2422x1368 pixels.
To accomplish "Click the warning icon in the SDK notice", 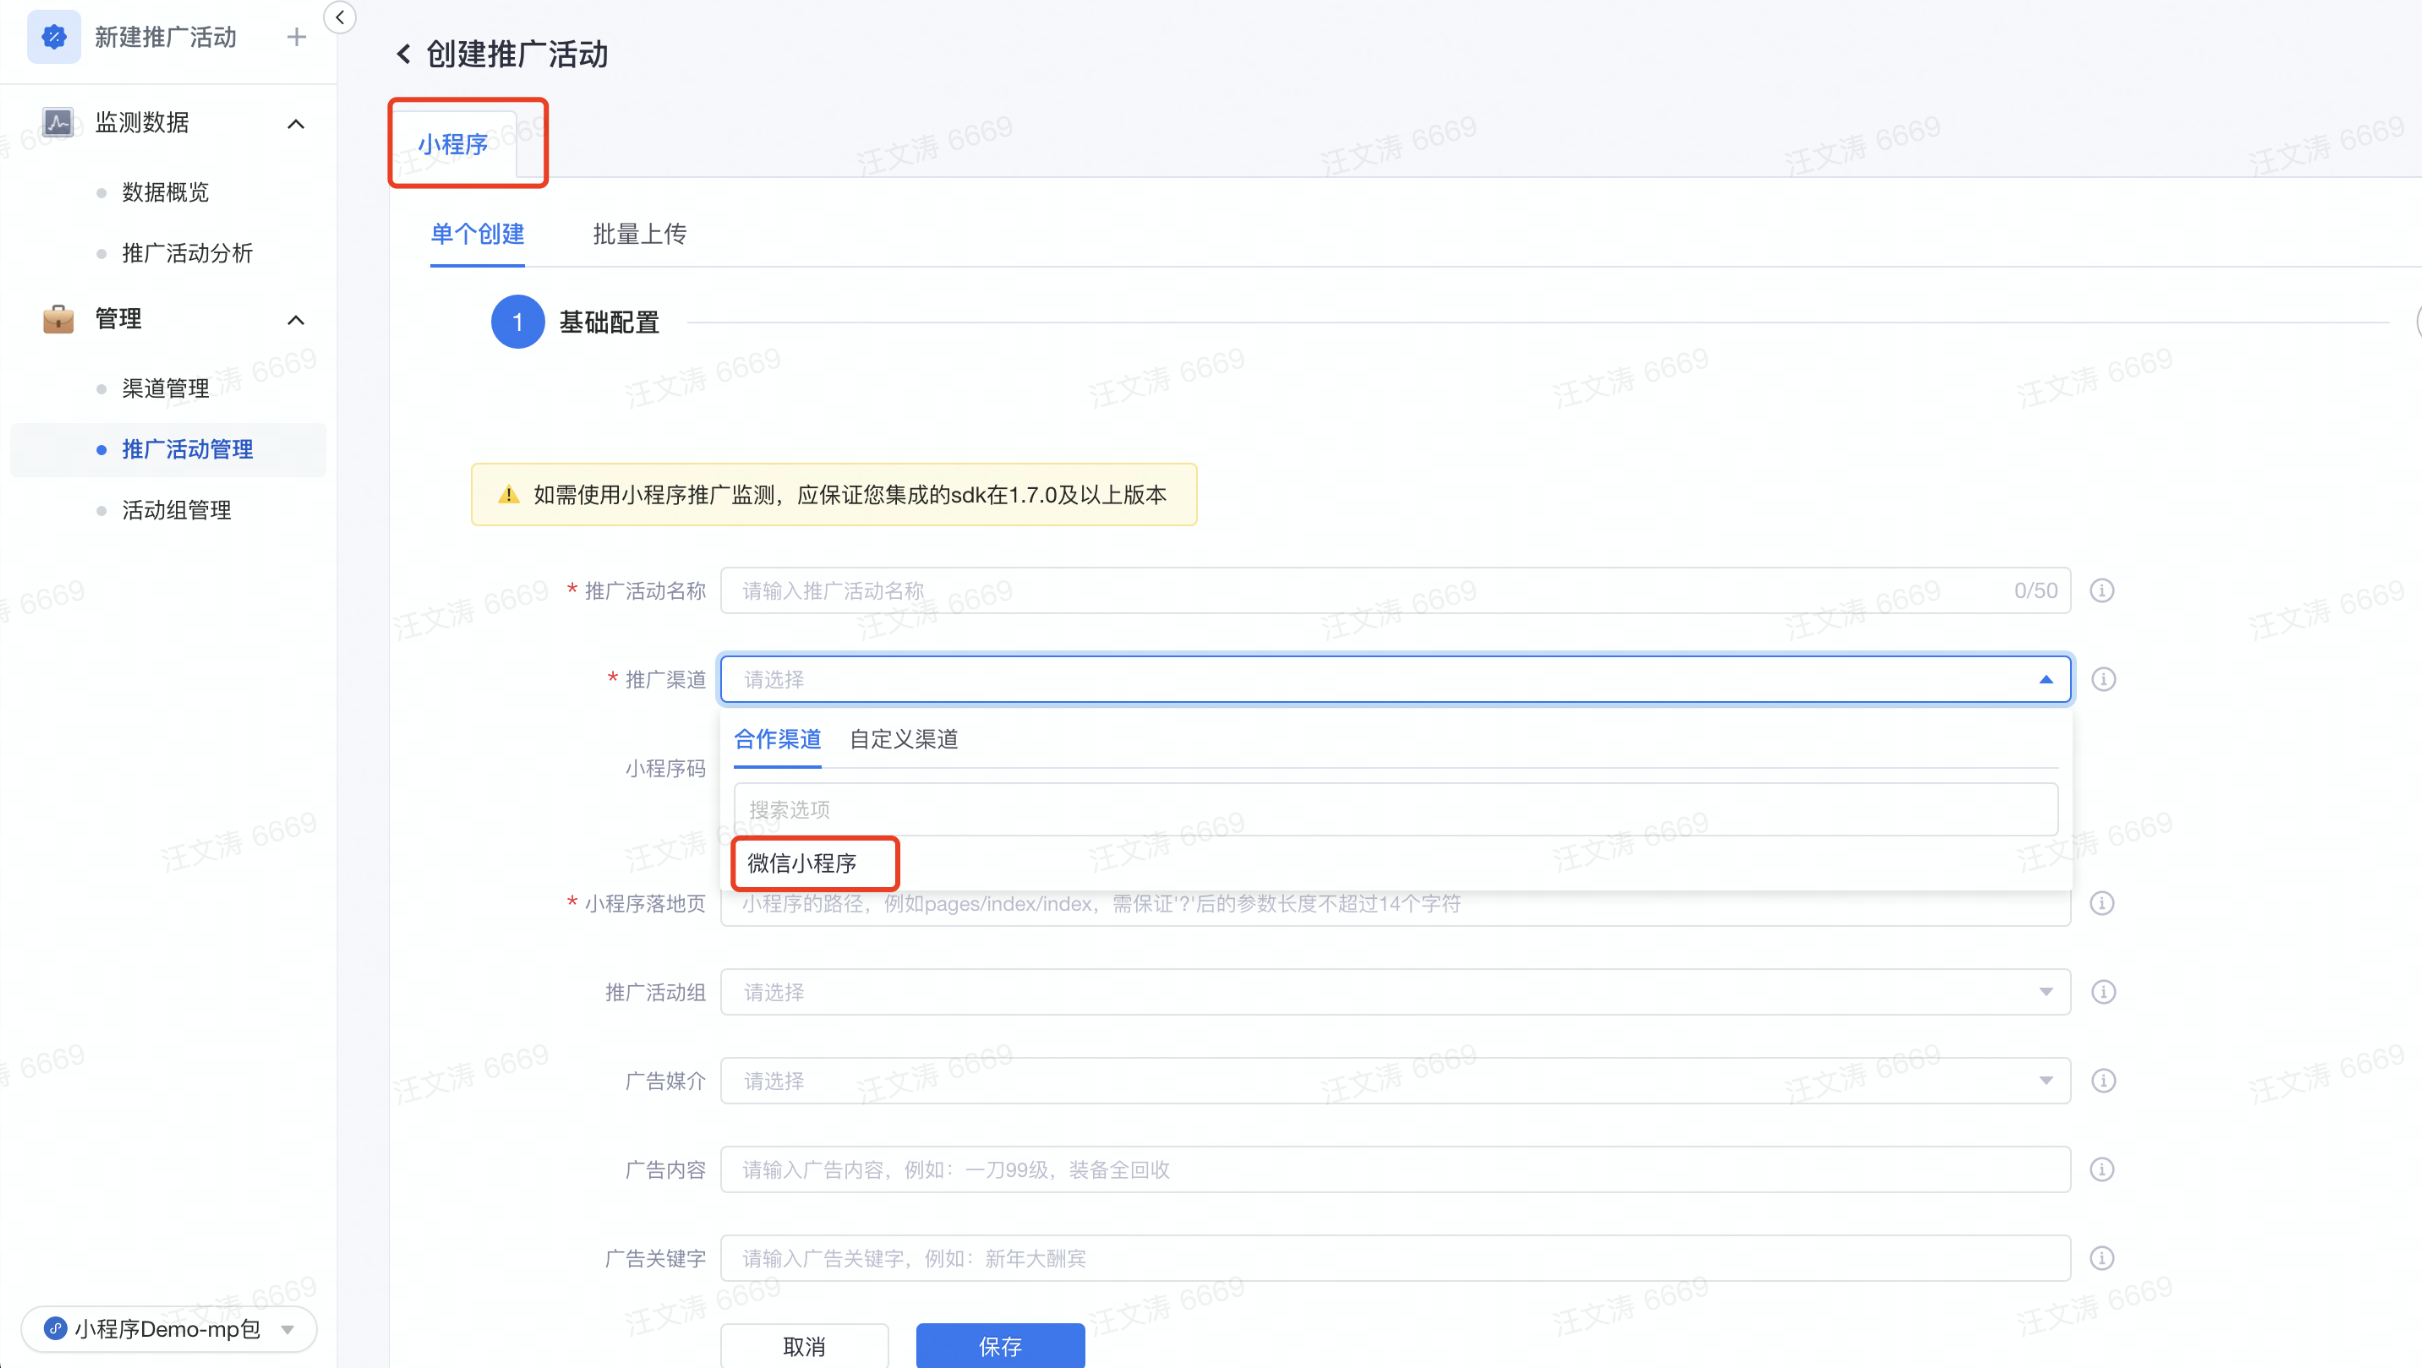I will tap(508, 495).
